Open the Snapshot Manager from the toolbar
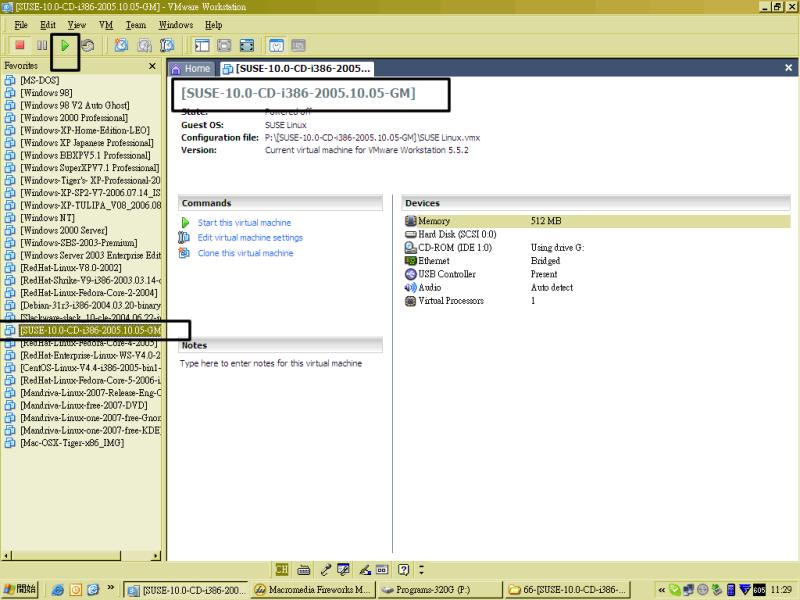The image size is (800, 600). click(167, 45)
